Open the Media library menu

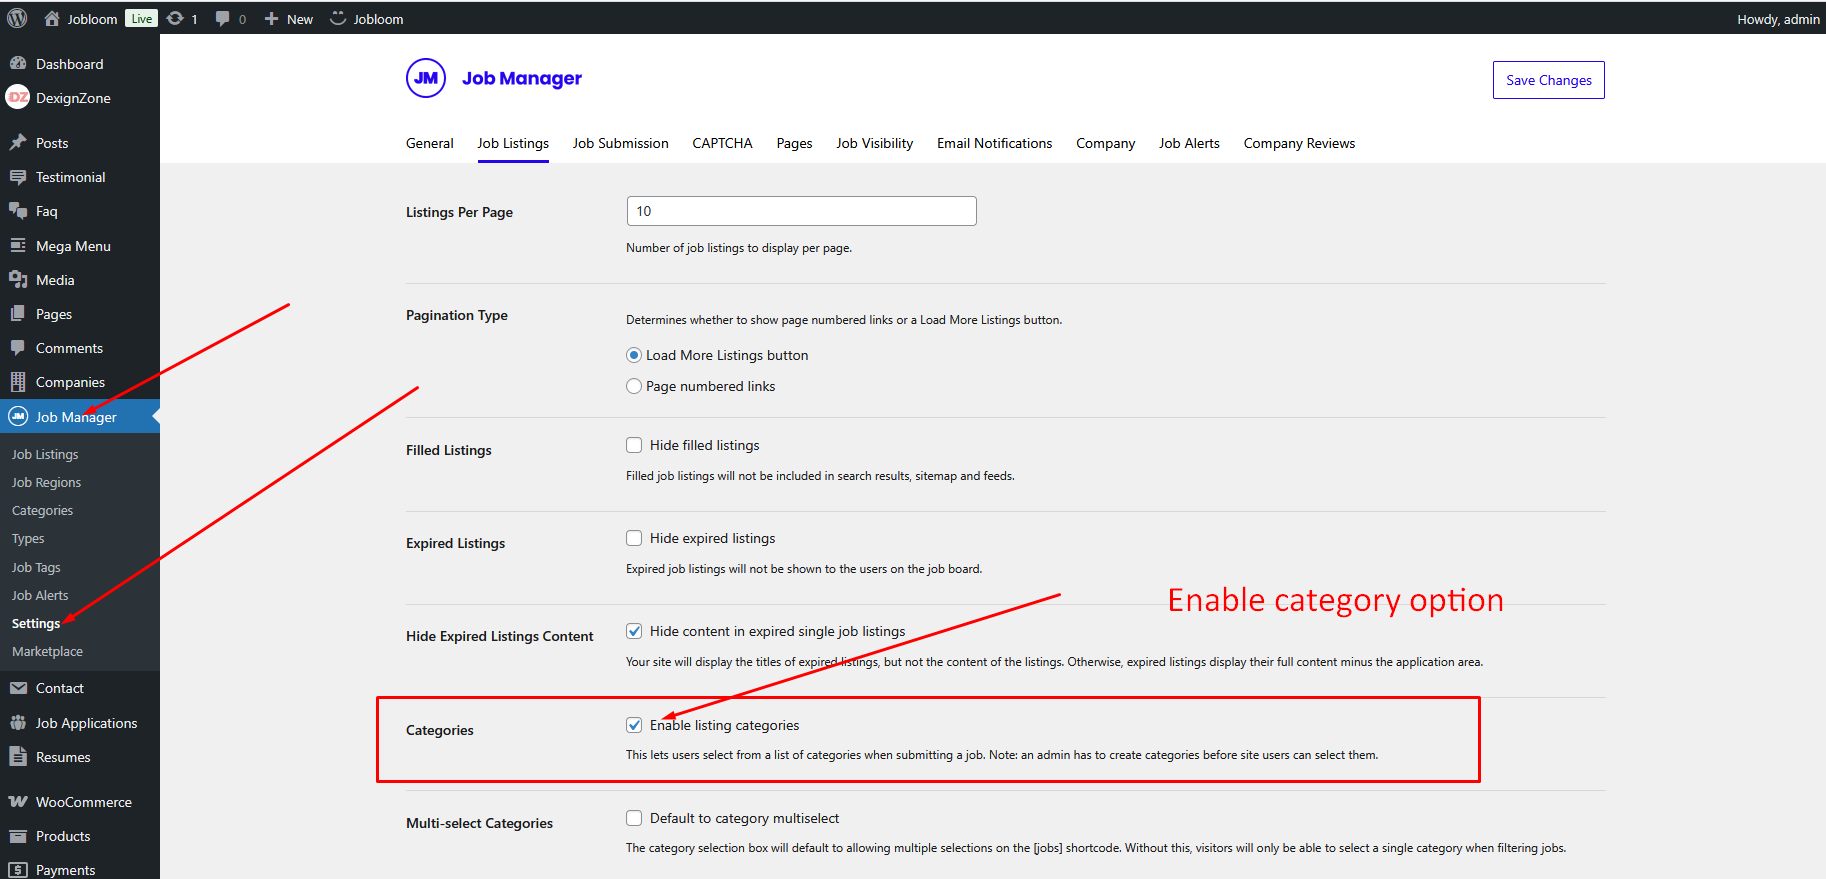coord(55,280)
